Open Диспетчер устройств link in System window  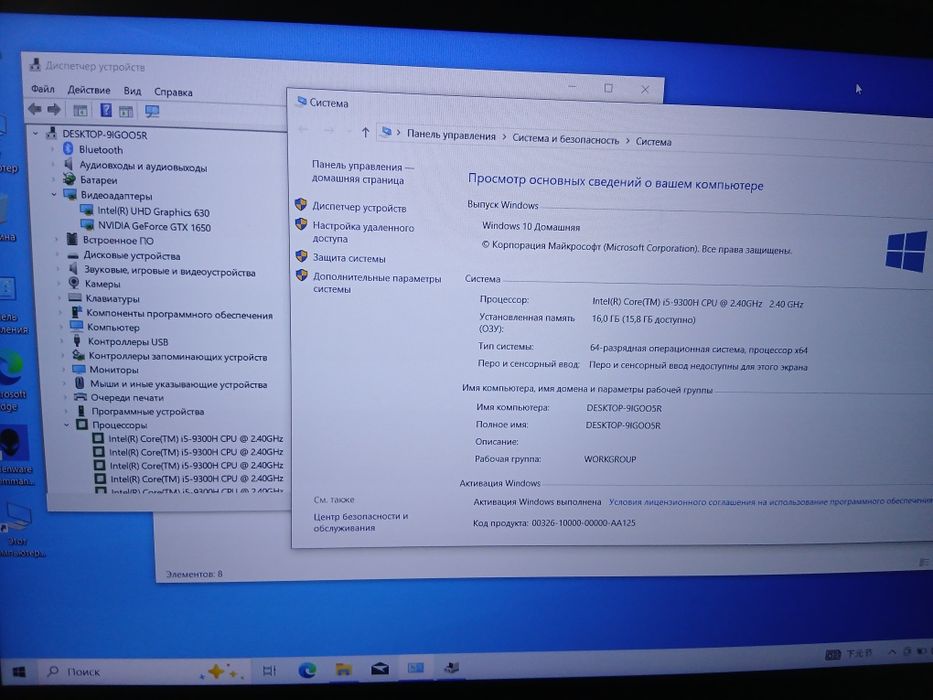[x=359, y=208]
